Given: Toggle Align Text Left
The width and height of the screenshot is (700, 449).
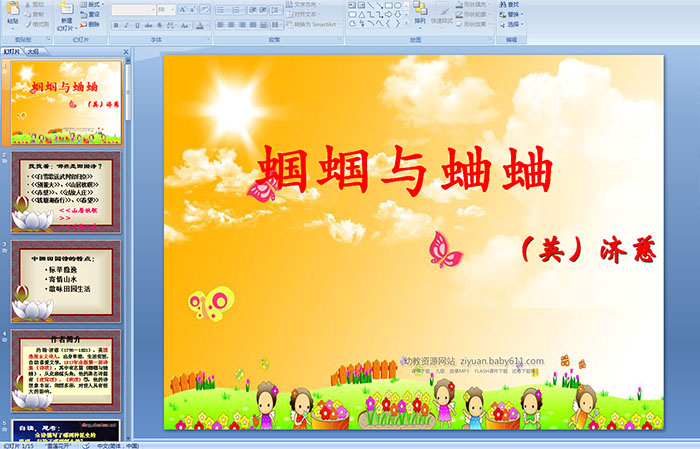Looking at the screenshot, I should 221,25.
